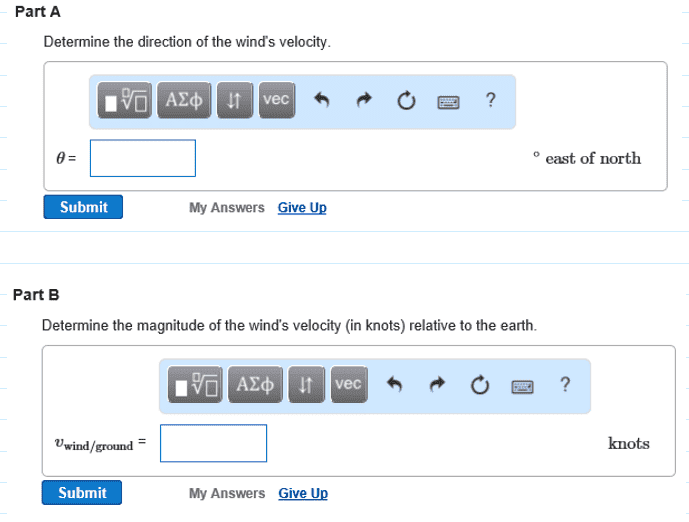Image resolution: width=689 pixels, height=522 pixels.
Task: Reset Part A answer field
Action: 406,101
